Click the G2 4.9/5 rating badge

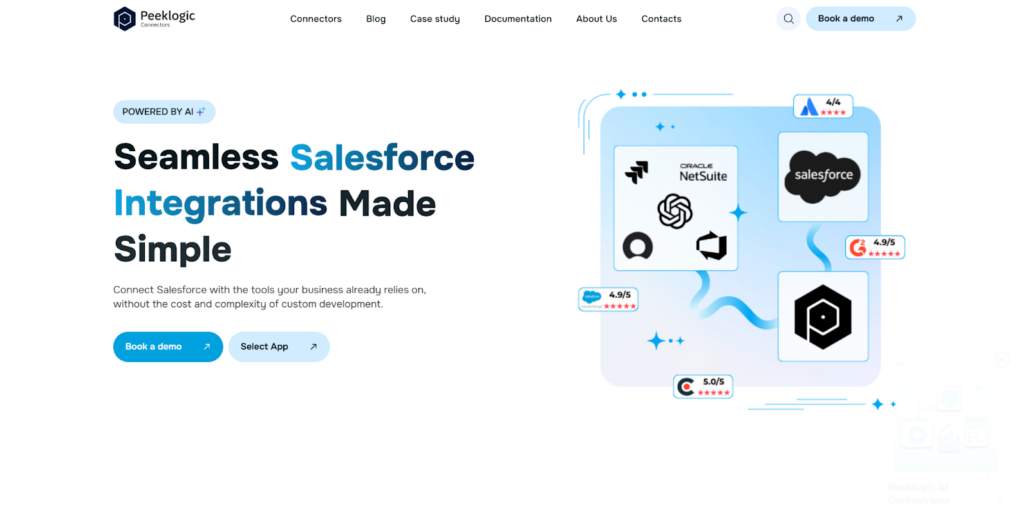pos(875,248)
